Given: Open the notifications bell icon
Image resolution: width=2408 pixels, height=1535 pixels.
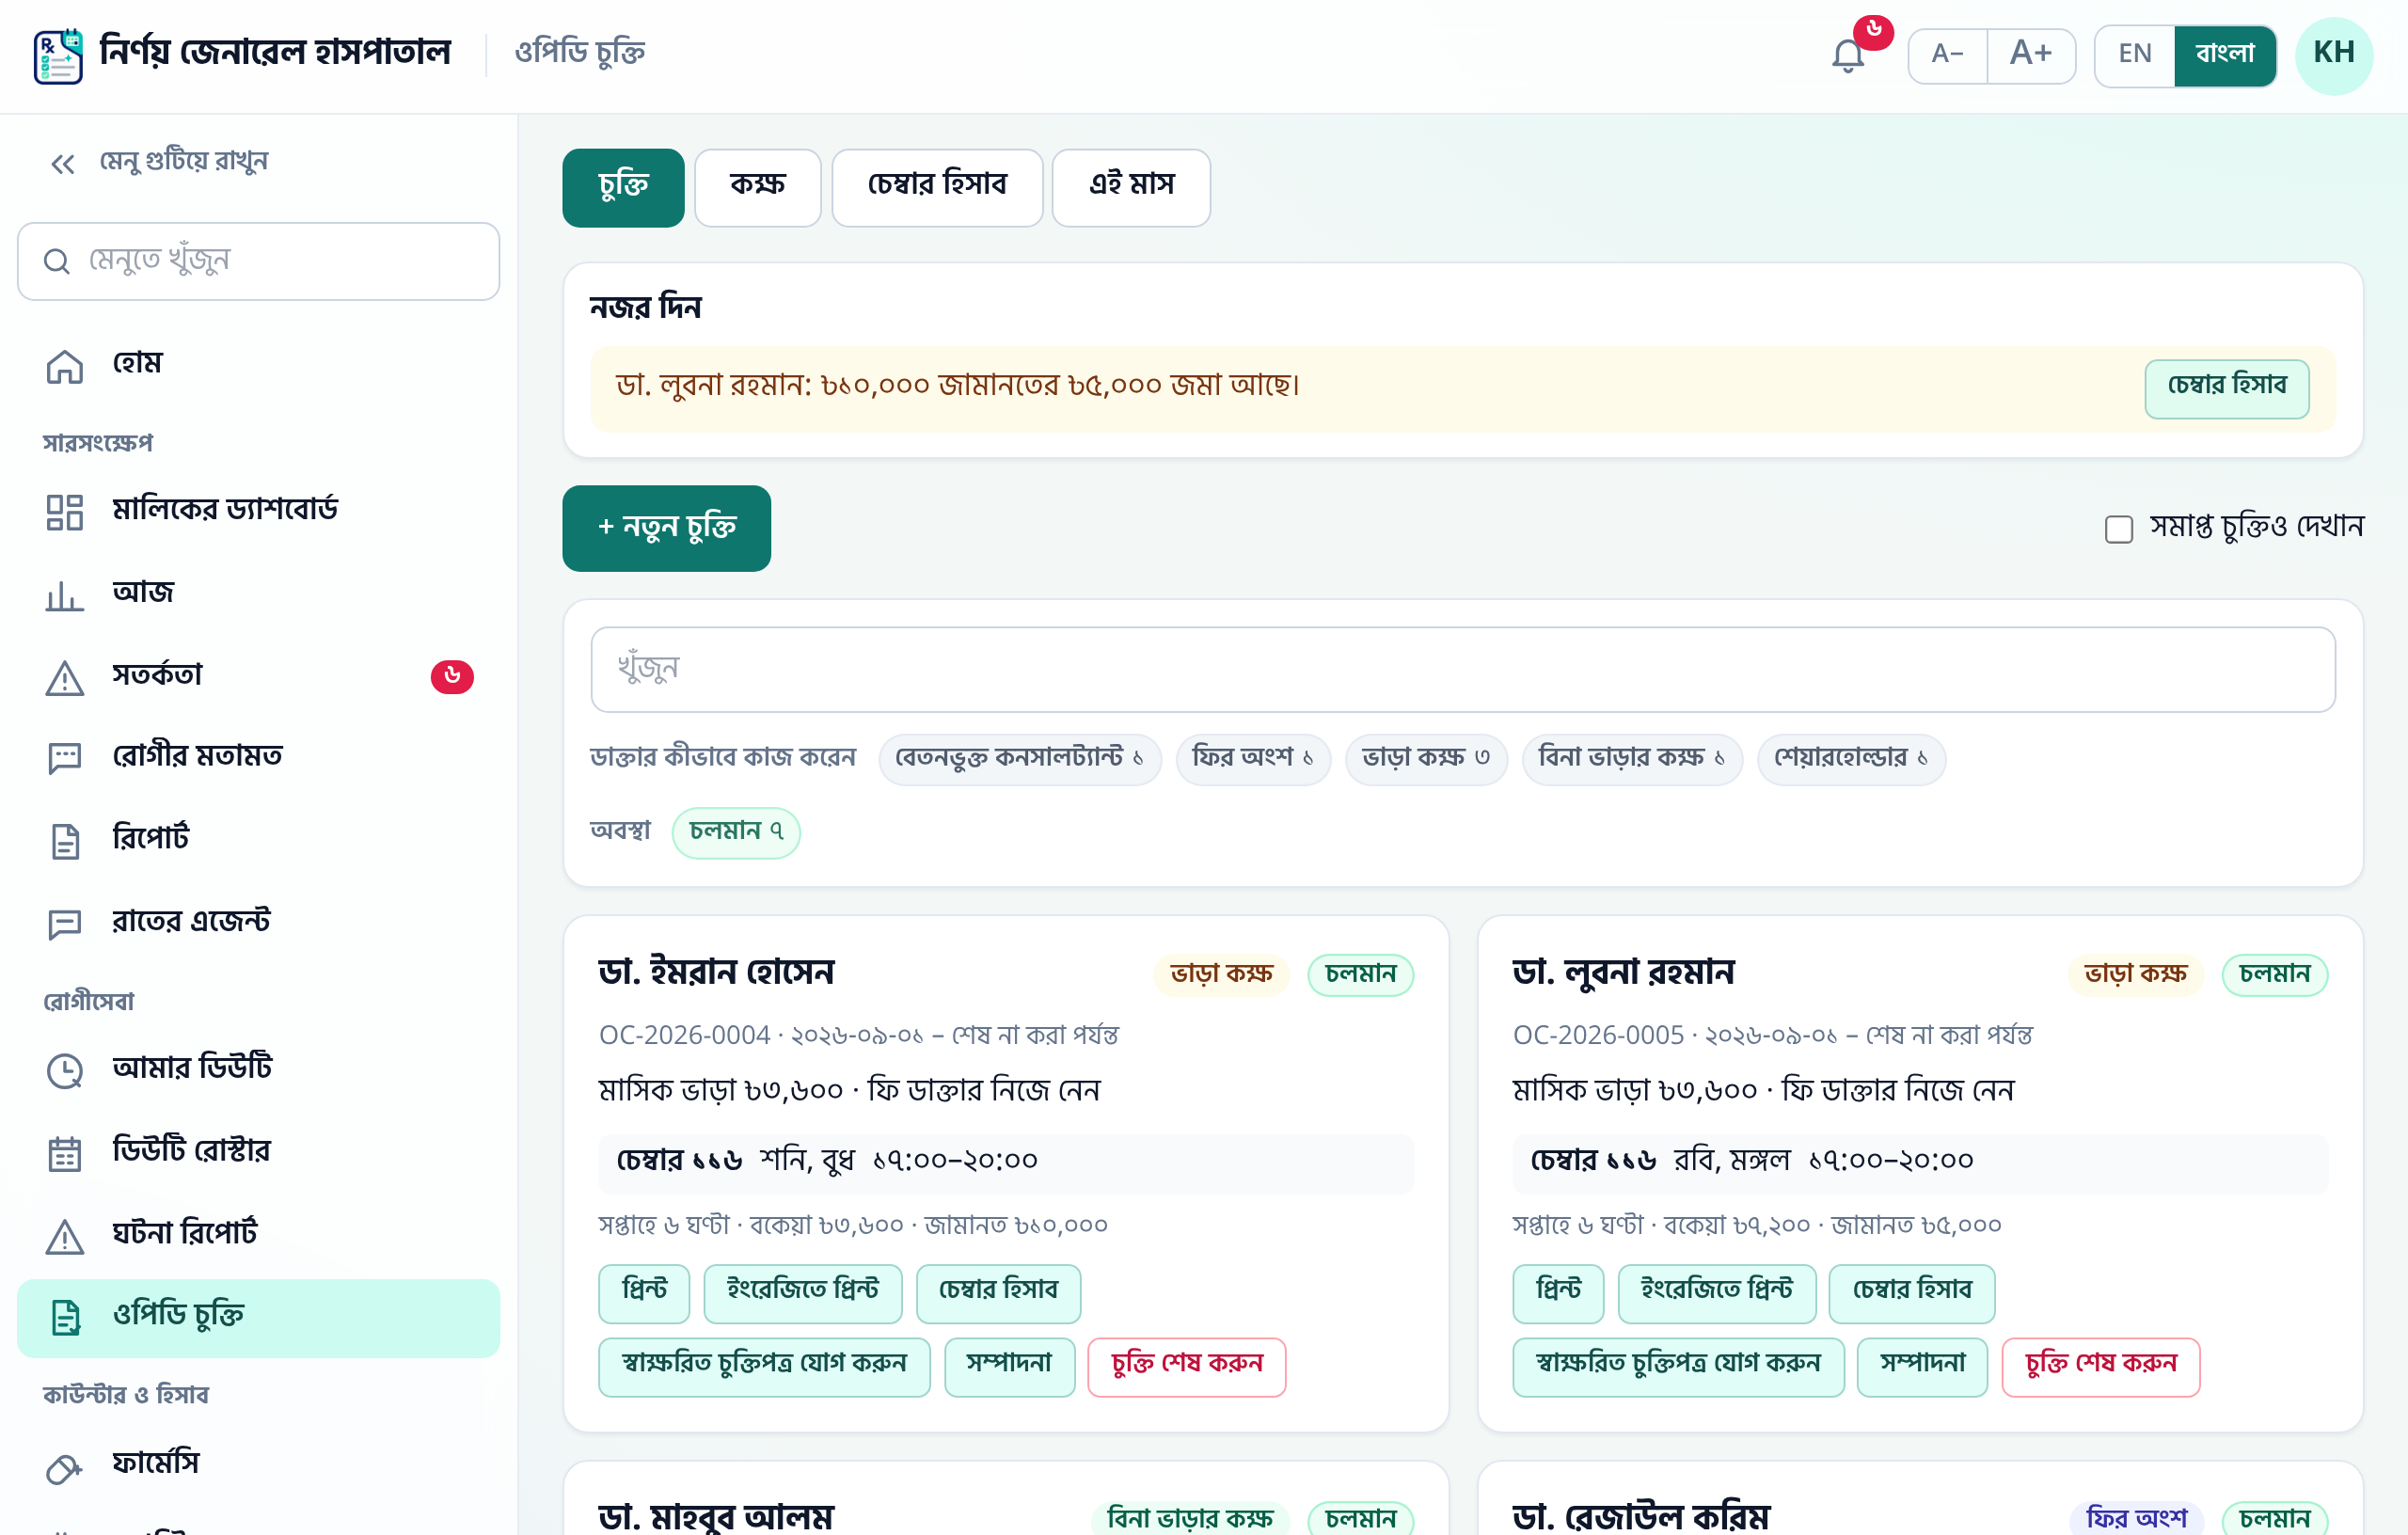Looking at the screenshot, I should [x=1847, y=54].
